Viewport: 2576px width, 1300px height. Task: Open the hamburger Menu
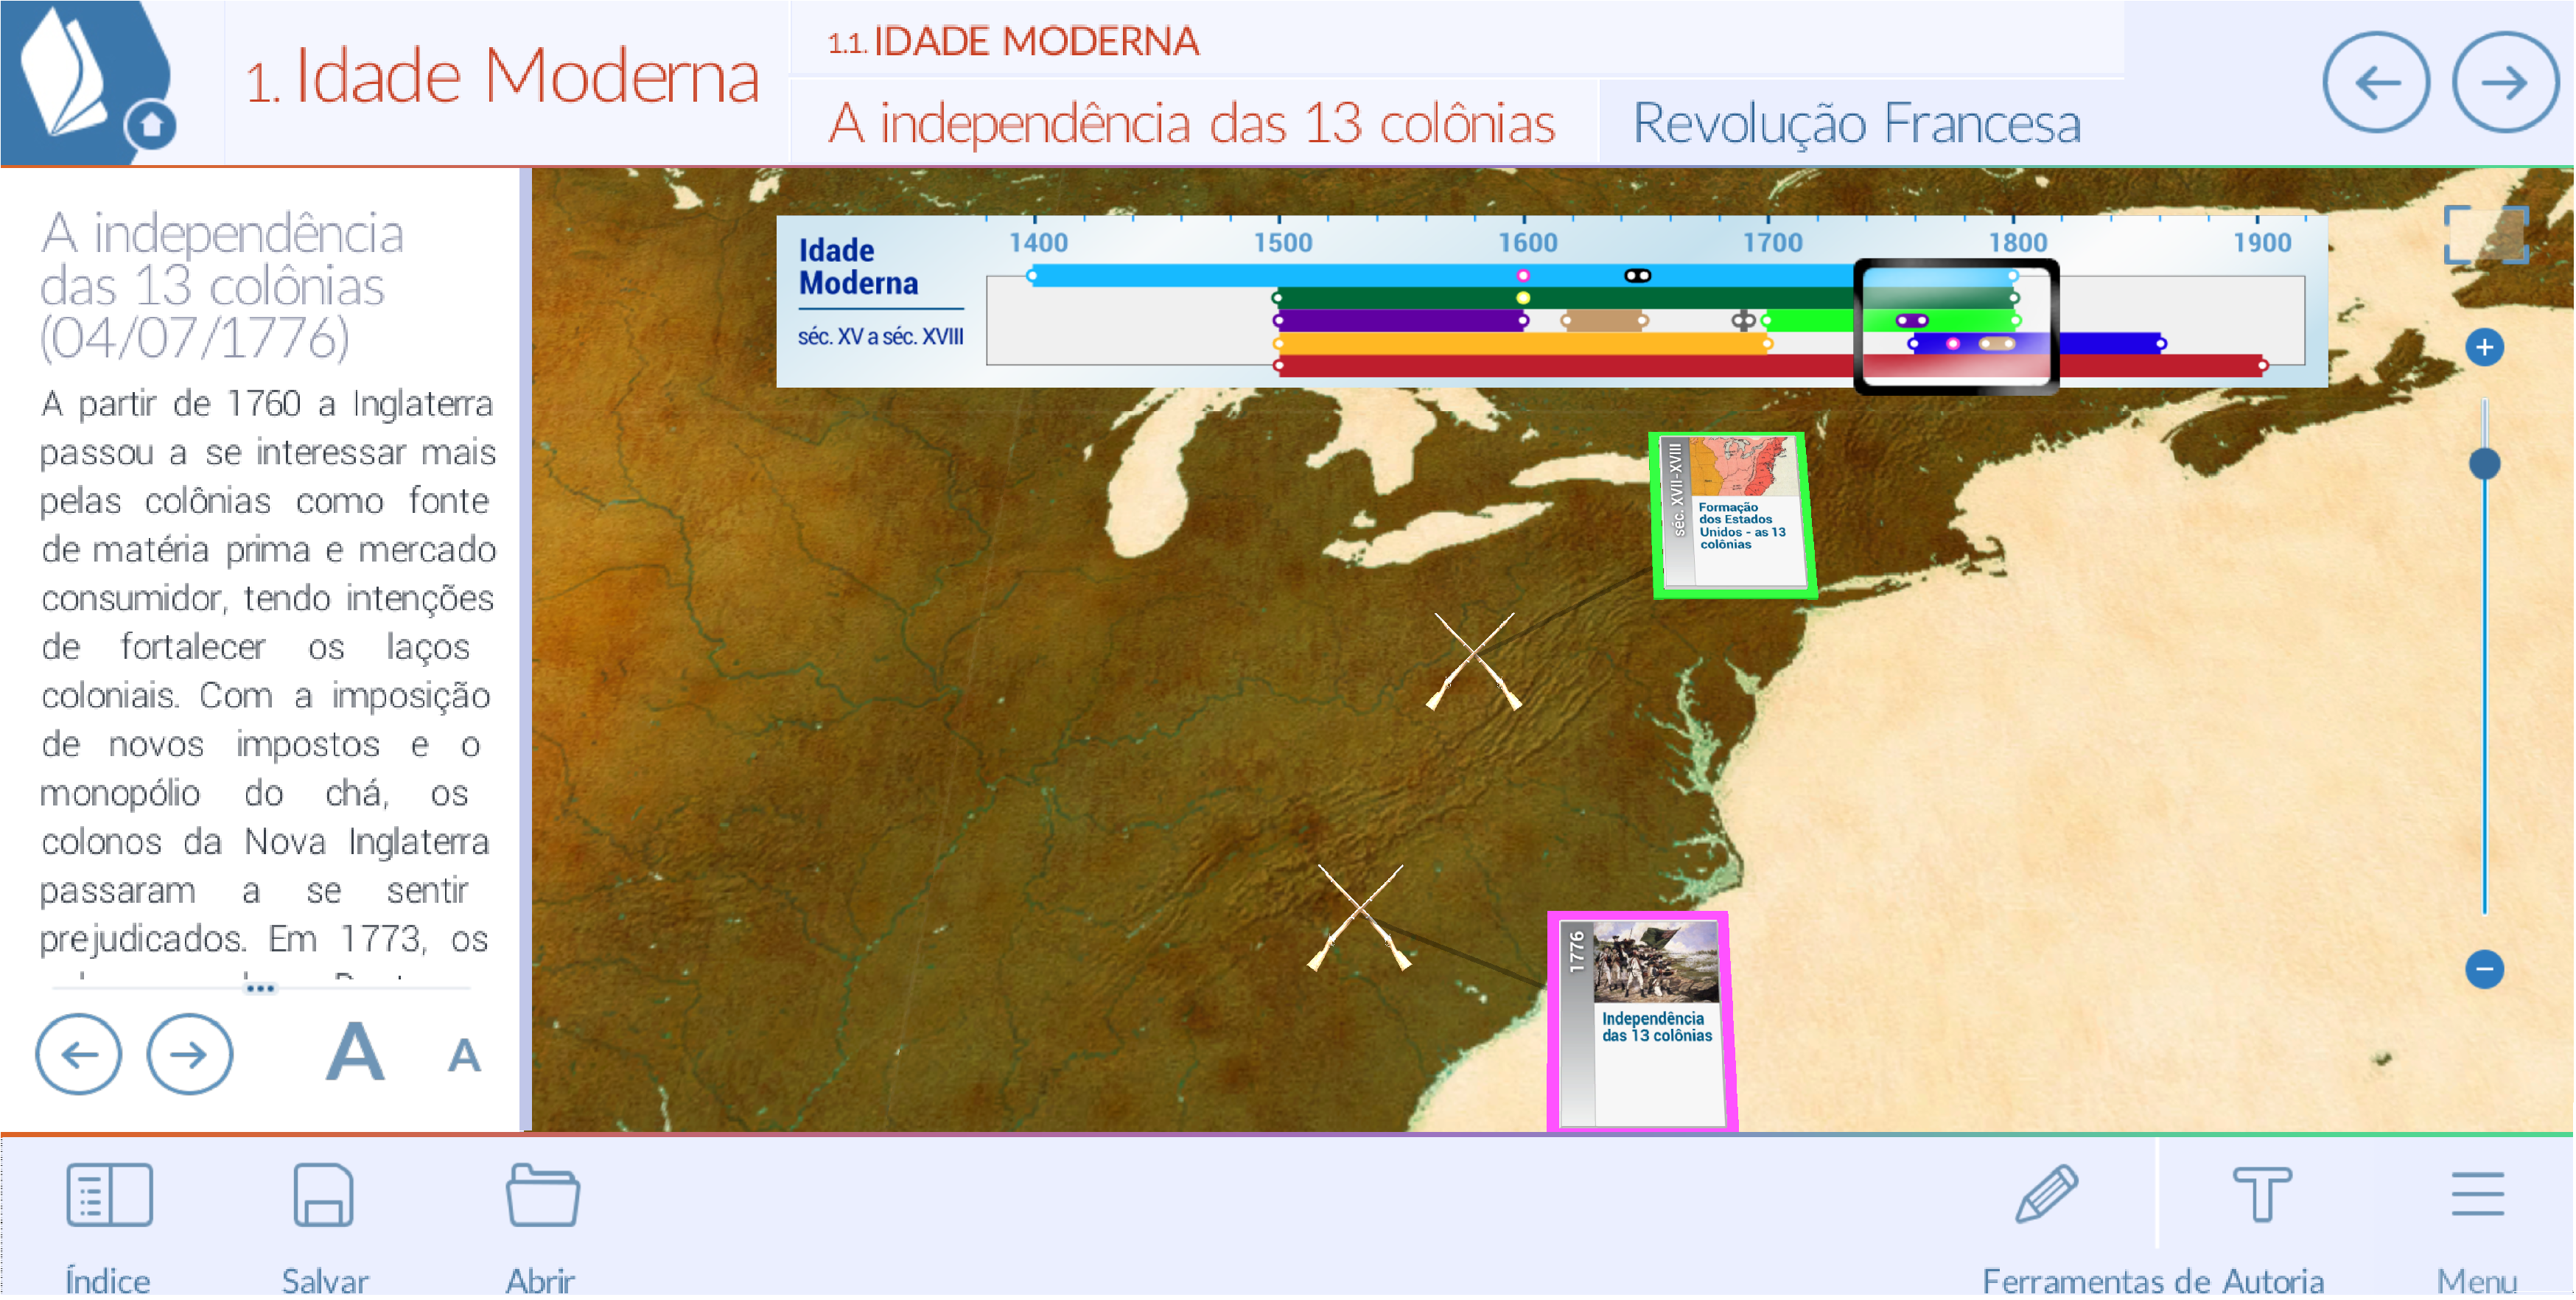(x=2477, y=1195)
